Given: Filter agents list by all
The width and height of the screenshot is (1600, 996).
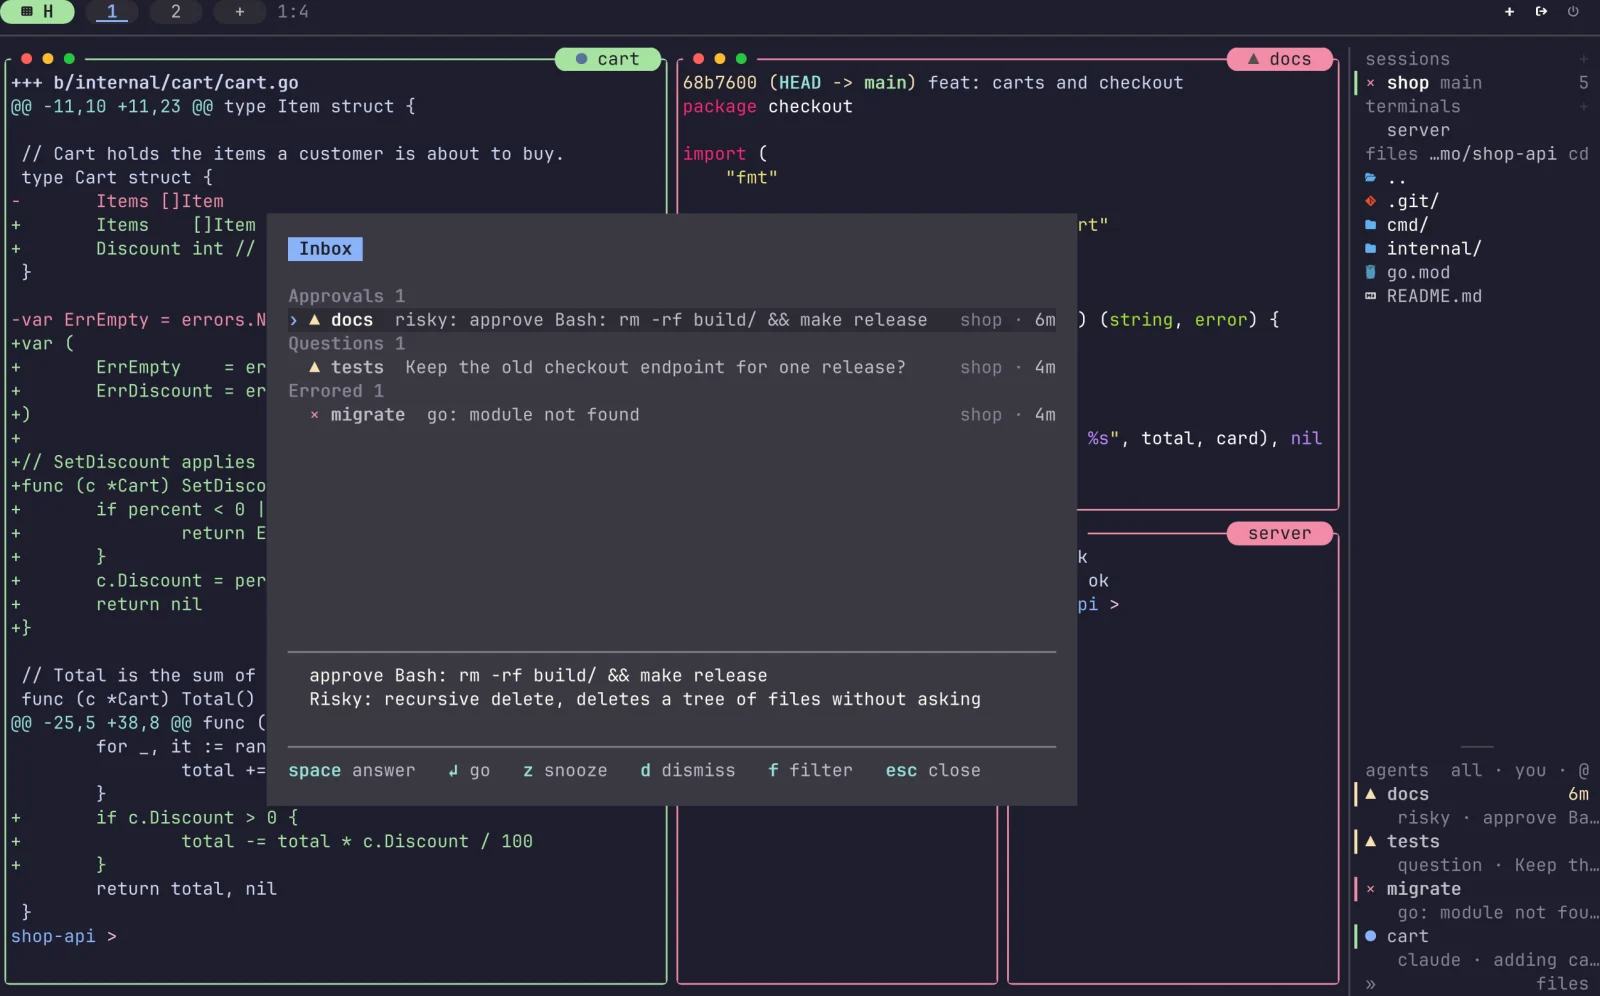Looking at the screenshot, I should 1466,770.
